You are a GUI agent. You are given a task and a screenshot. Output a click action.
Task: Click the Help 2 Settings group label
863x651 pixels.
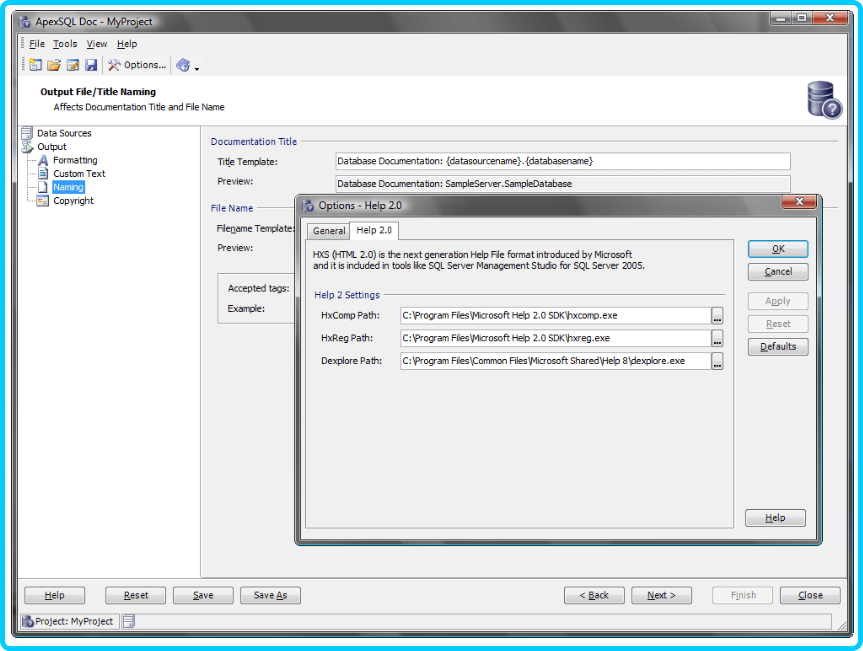pyautogui.click(x=347, y=295)
